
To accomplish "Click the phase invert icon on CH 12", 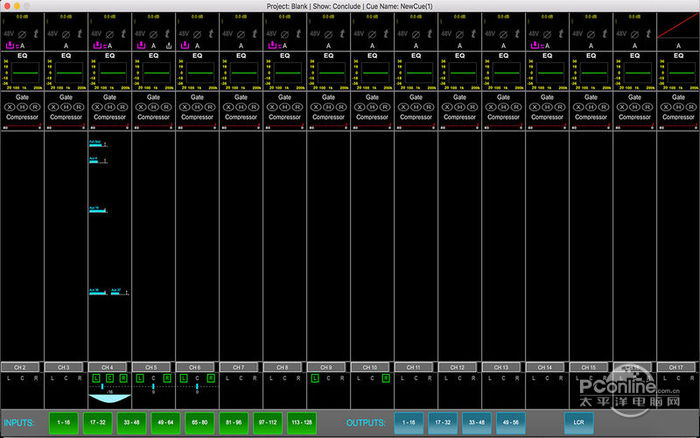I will click(x=458, y=33).
